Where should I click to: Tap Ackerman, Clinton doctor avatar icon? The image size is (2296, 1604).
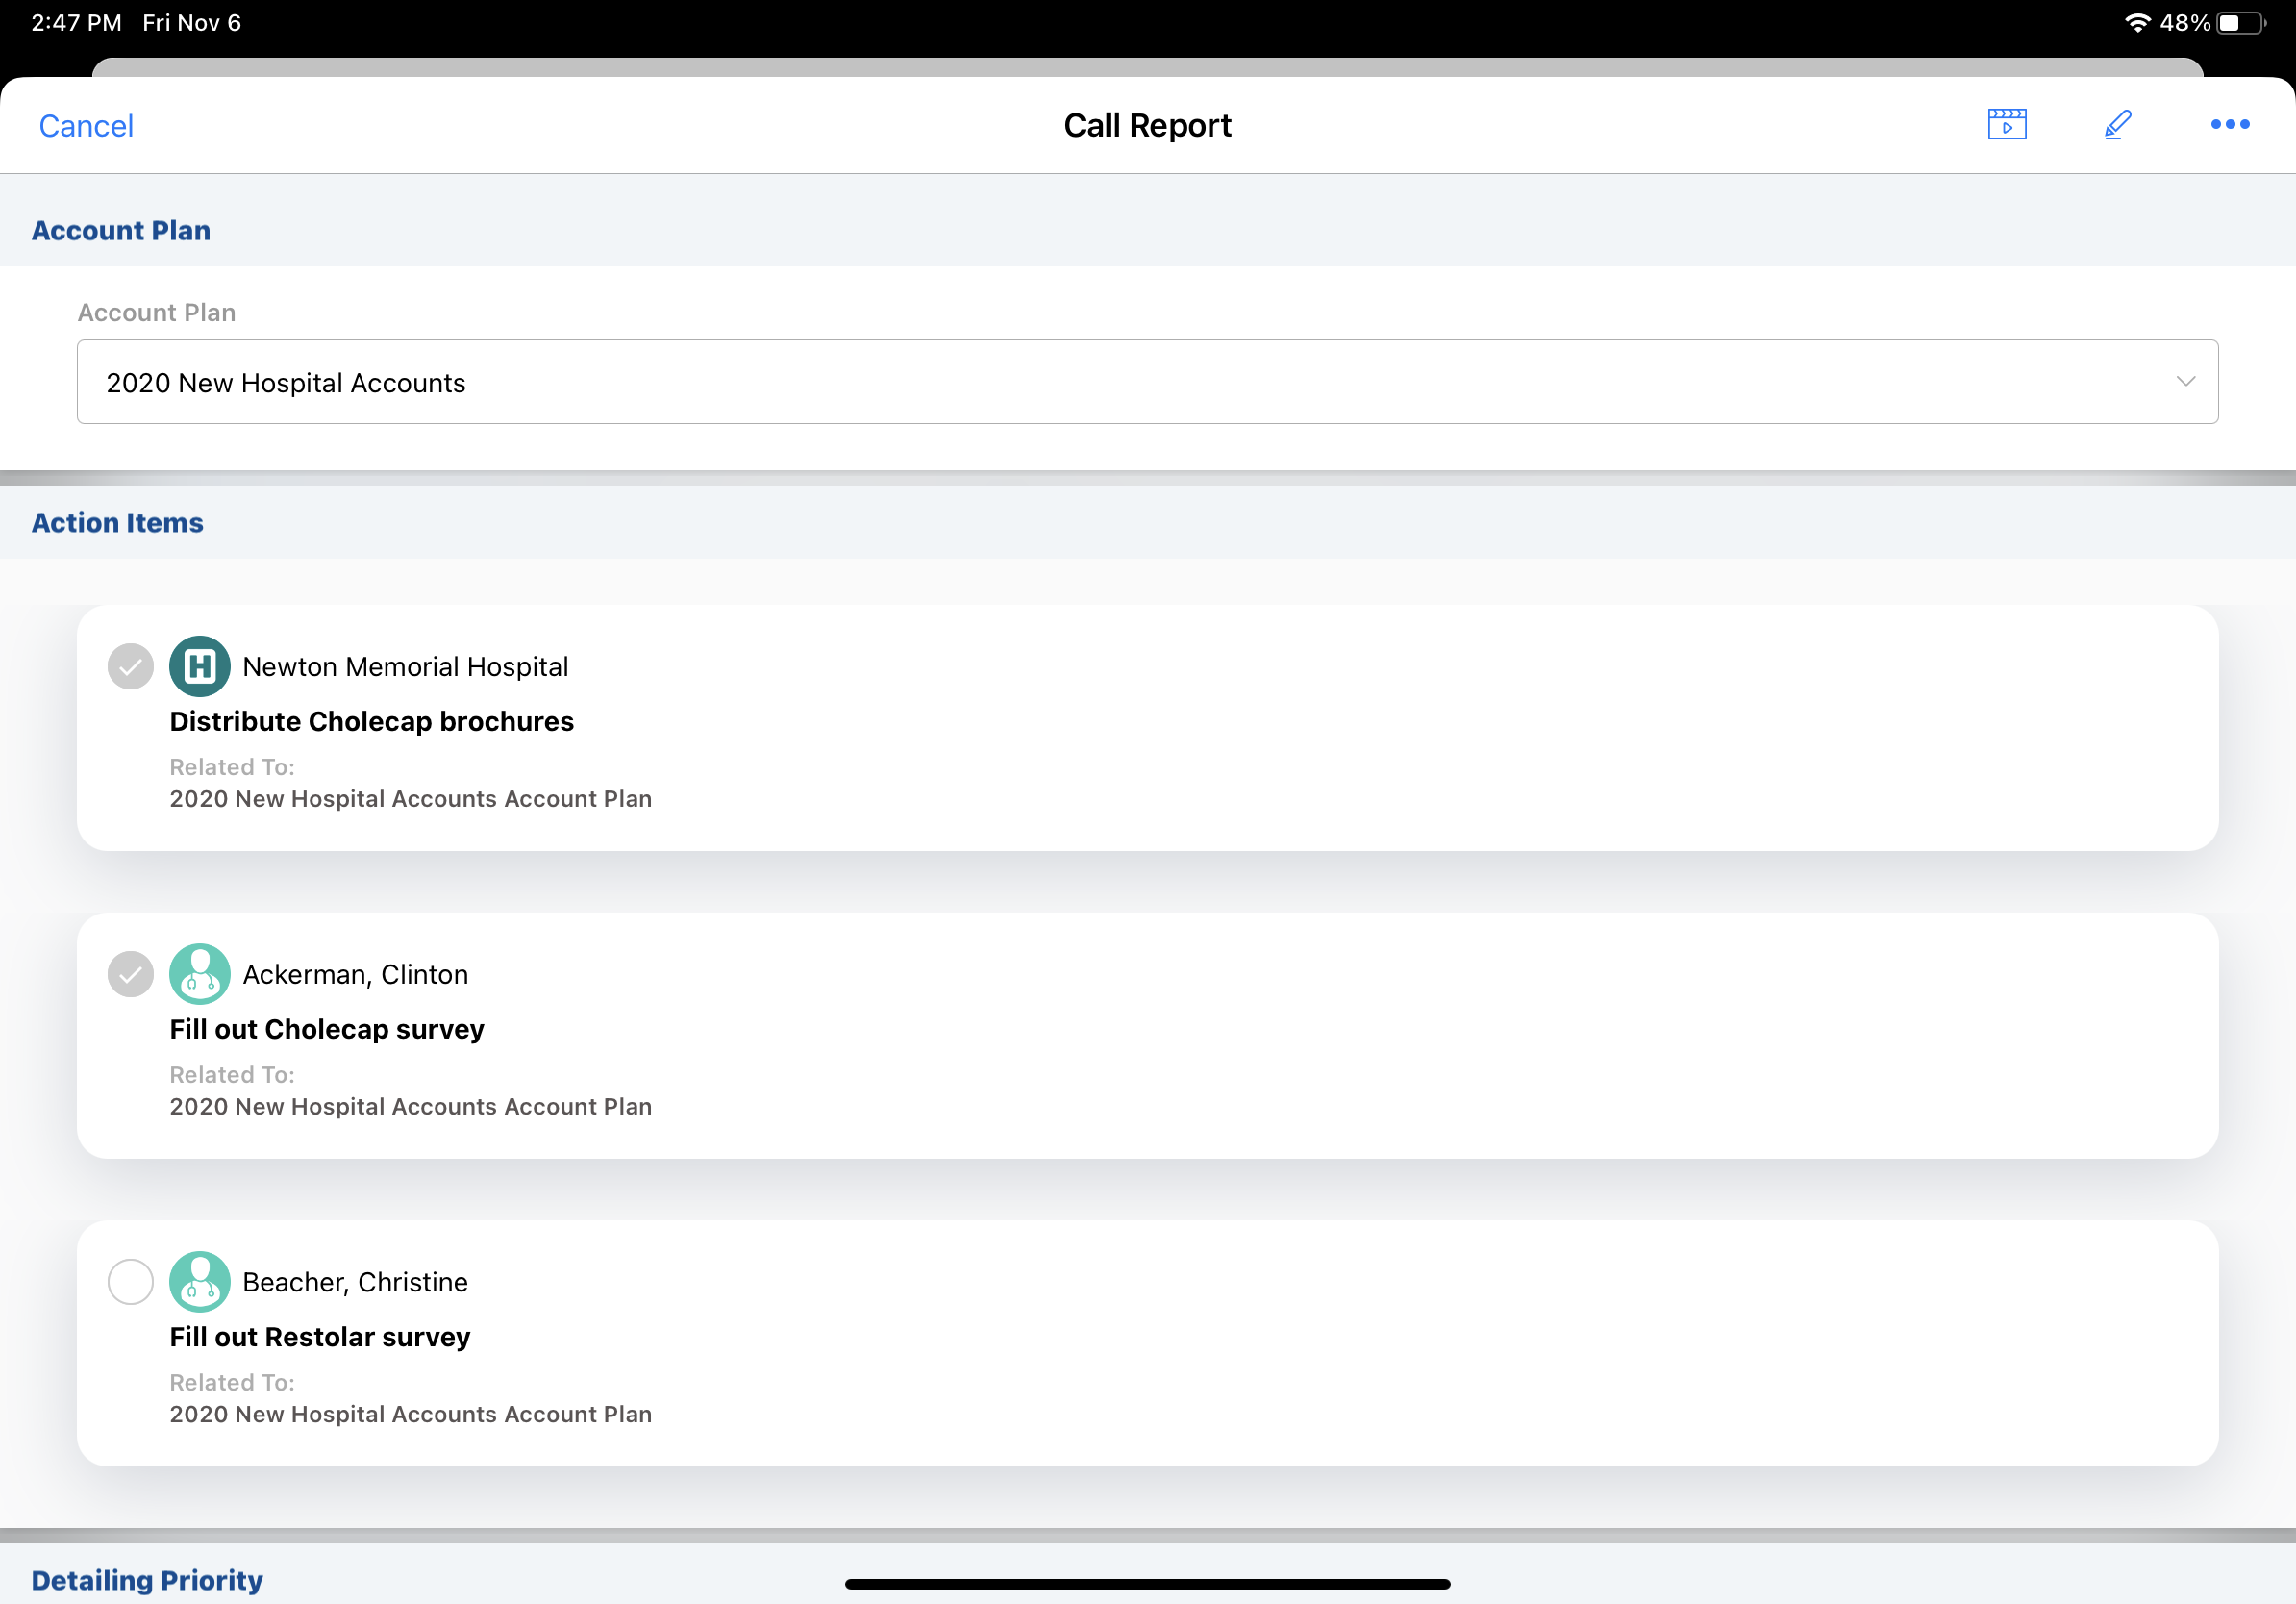[200, 974]
